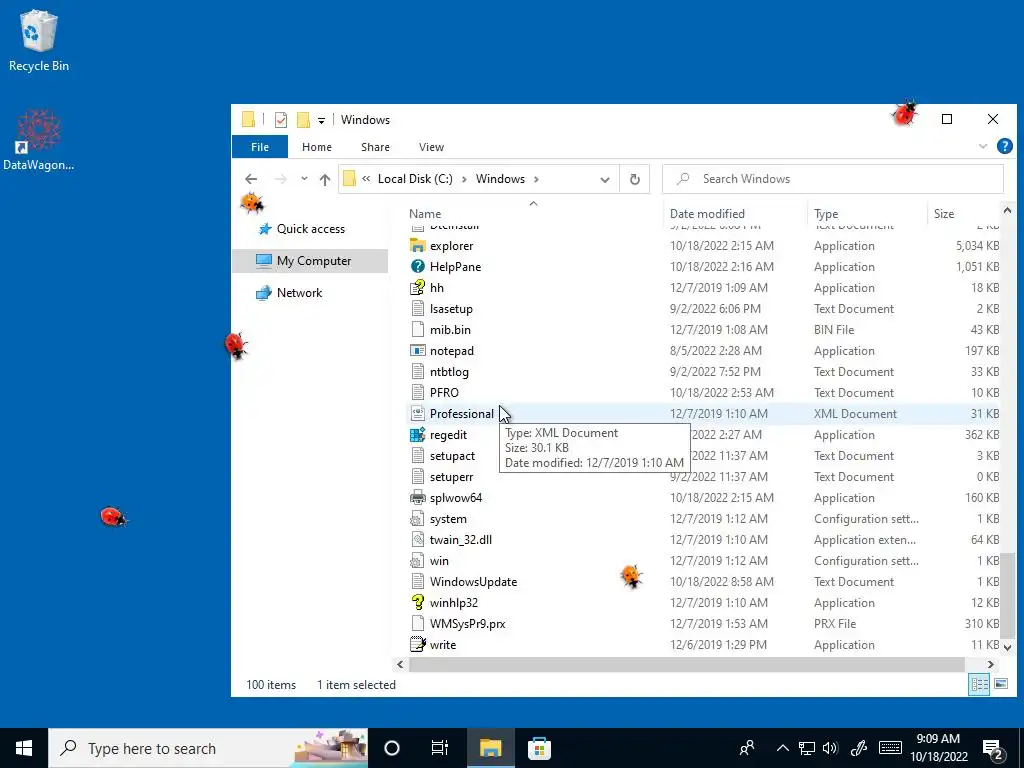Select the setupact file name
The image size is (1024, 768).
coord(452,456)
